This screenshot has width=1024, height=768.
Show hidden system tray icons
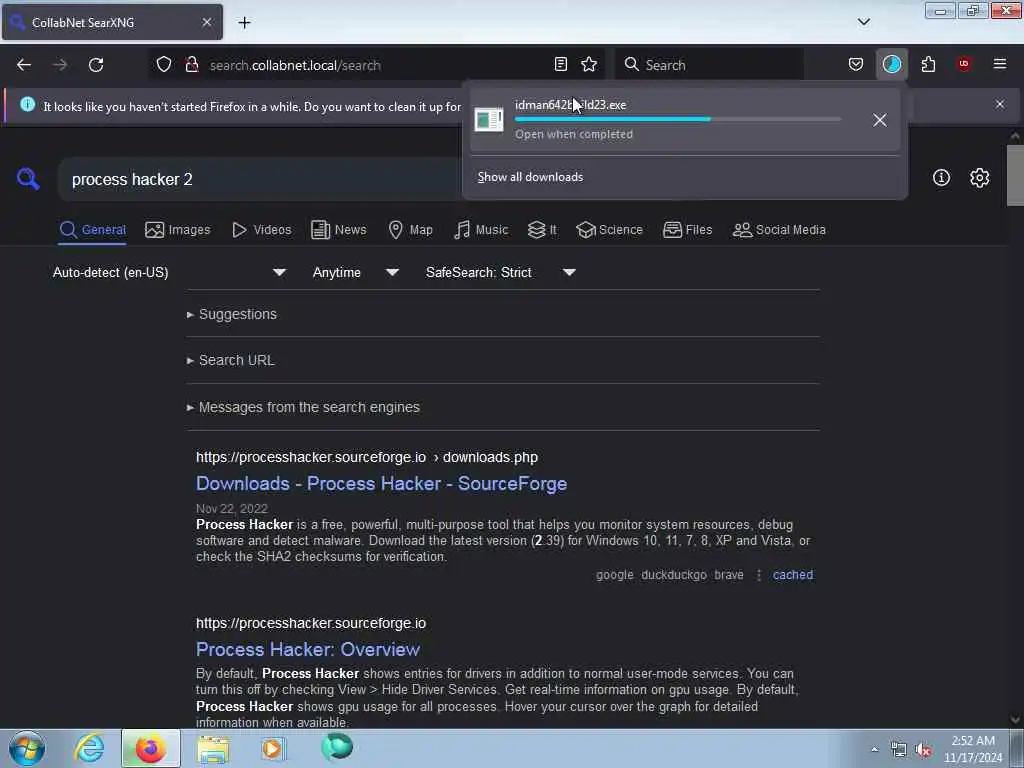coord(874,749)
